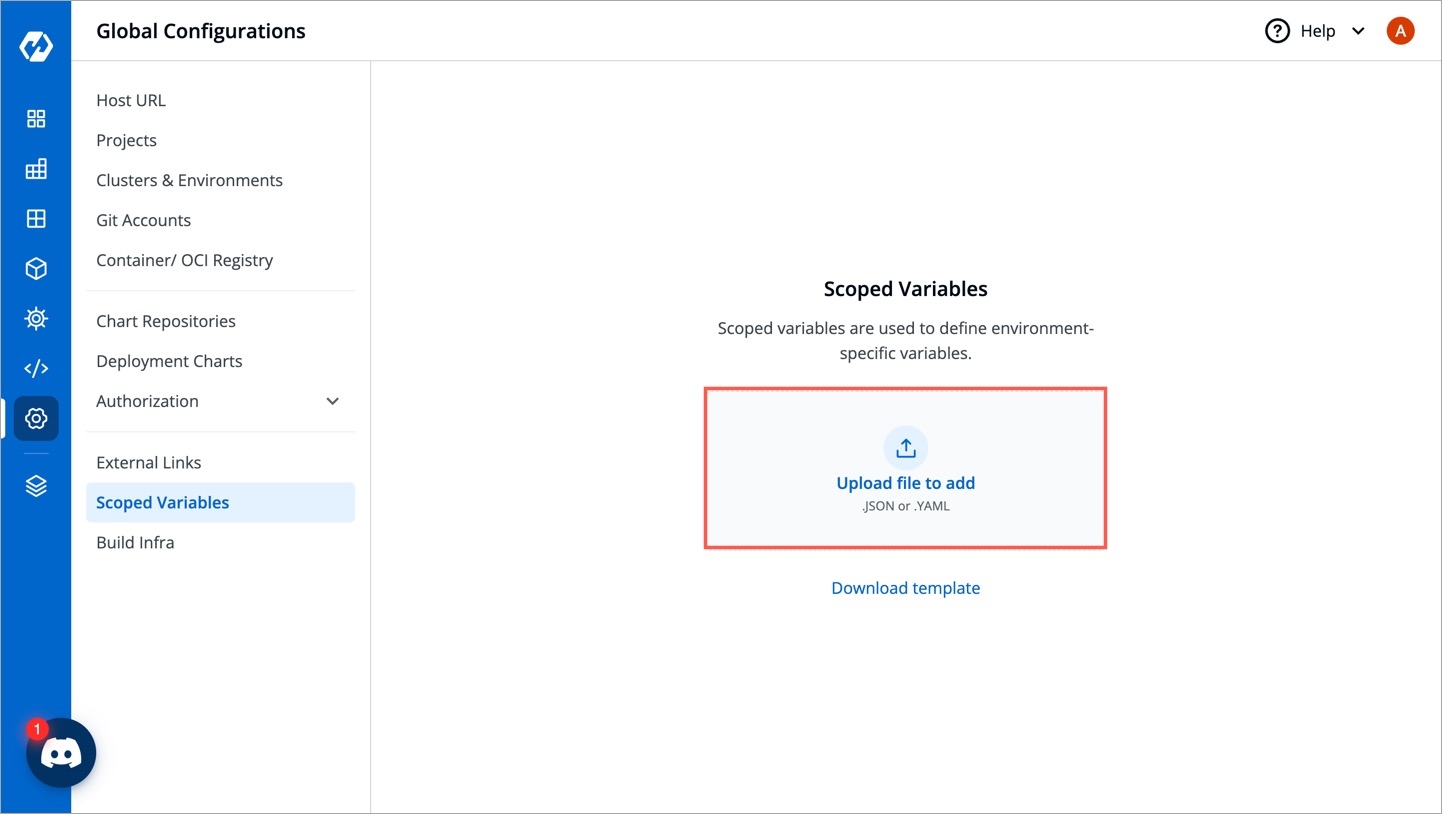The image size is (1442, 814).
Task: Click the Help question mark icon
Action: tap(1277, 31)
